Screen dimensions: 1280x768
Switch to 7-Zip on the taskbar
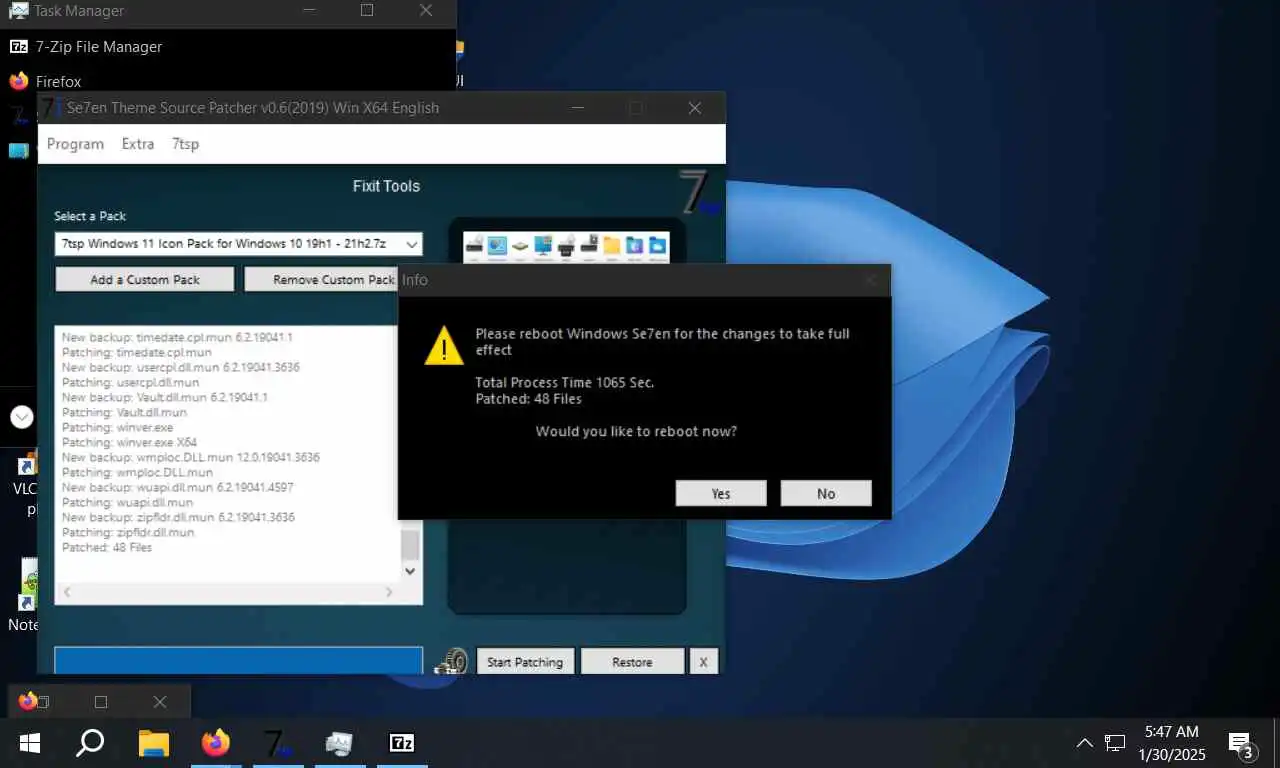point(401,743)
